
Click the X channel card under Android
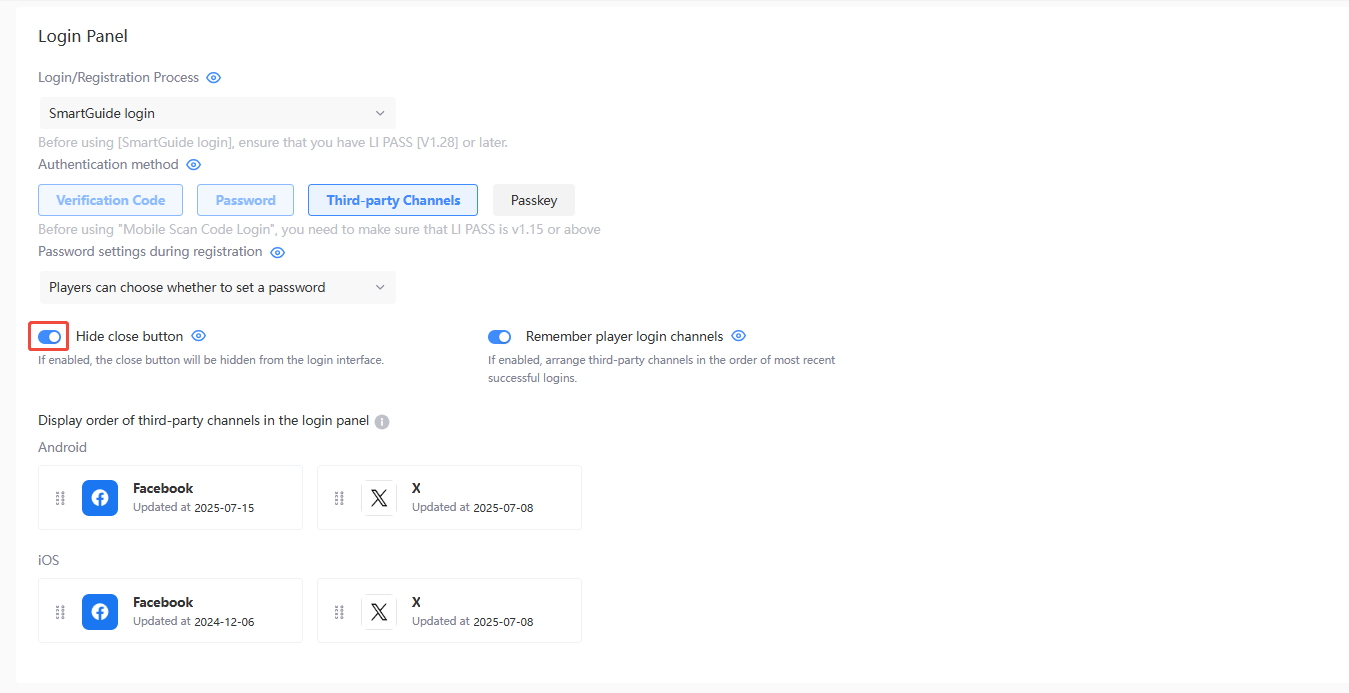click(449, 497)
